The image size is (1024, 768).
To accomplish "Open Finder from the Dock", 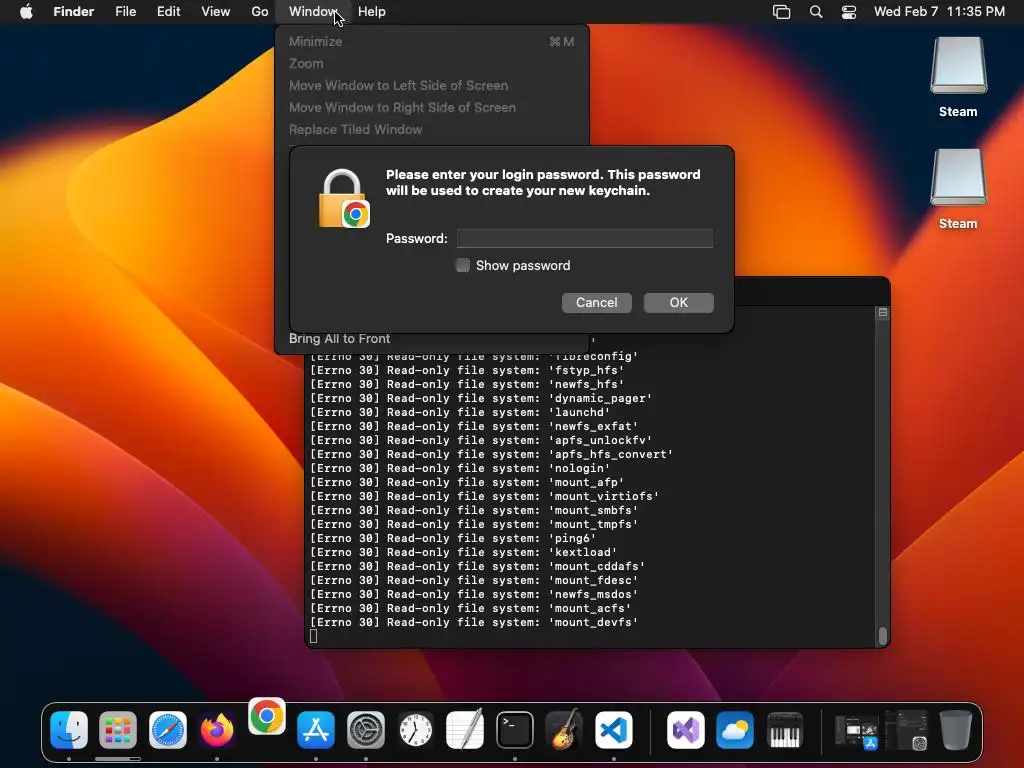I will click(x=69, y=729).
